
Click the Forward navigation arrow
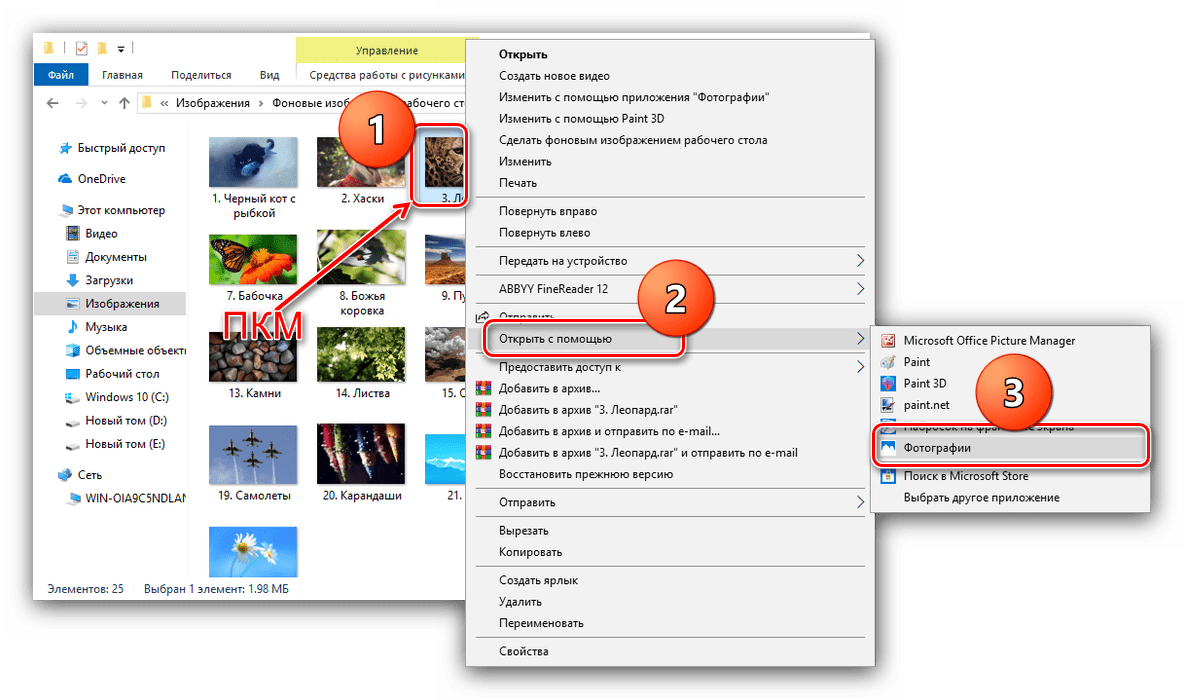click(81, 103)
